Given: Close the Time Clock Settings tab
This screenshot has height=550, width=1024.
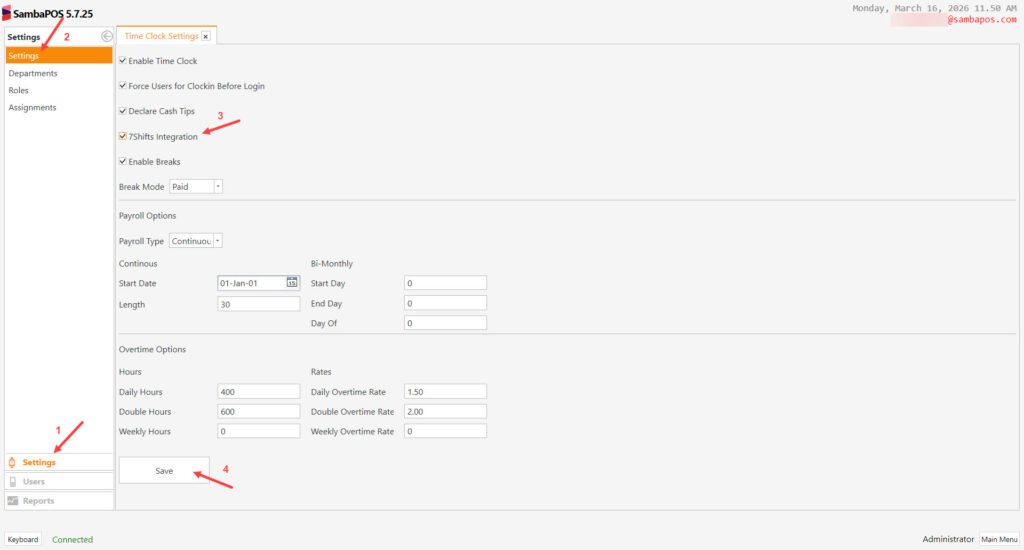Looking at the screenshot, I should 206,36.
